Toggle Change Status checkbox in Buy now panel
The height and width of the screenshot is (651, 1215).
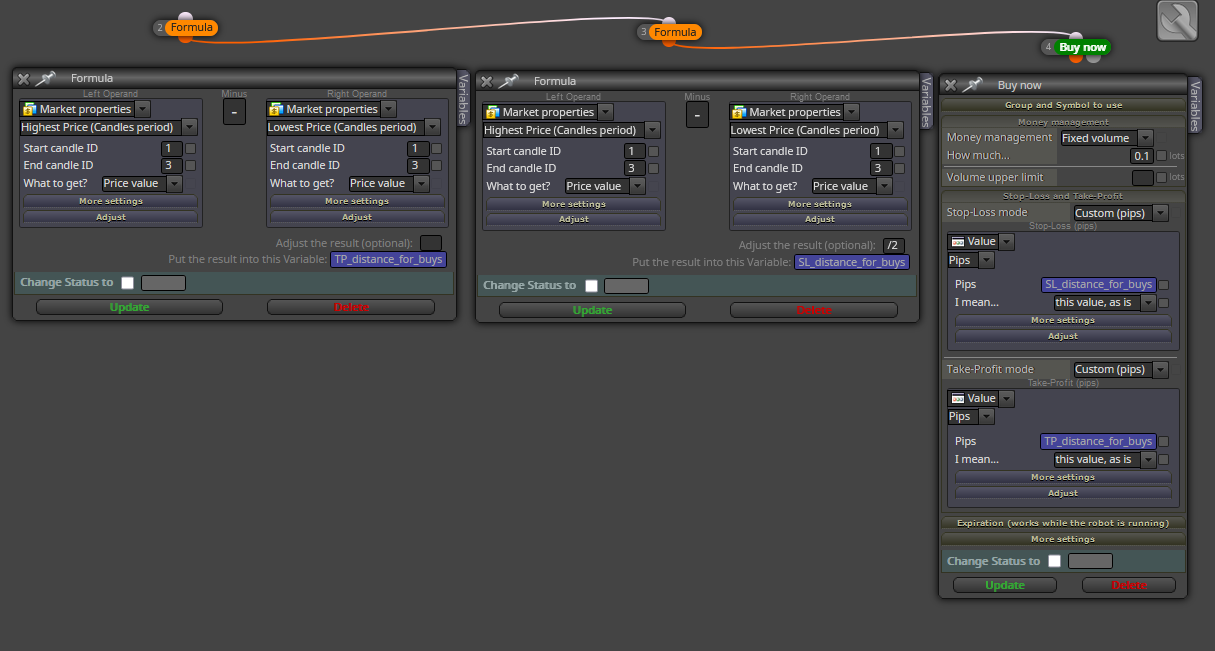point(1055,561)
